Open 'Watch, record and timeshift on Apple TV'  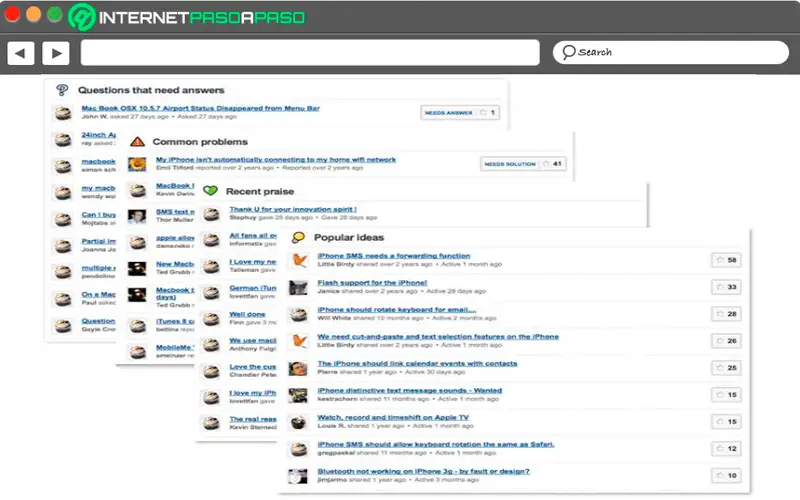(393, 417)
